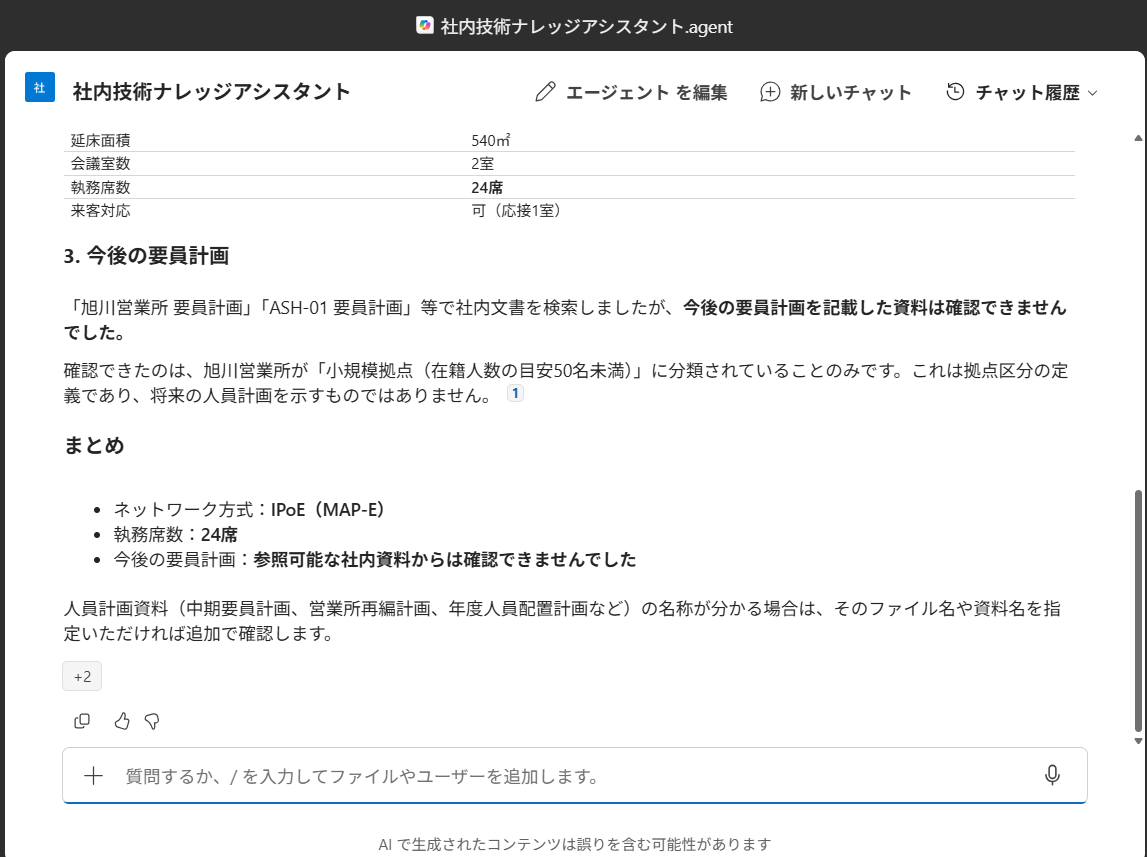Image resolution: width=1147 pixels, height=857 pixels.
Task: Click the scrollbar up arrow
Action: tap(1138, 137)
